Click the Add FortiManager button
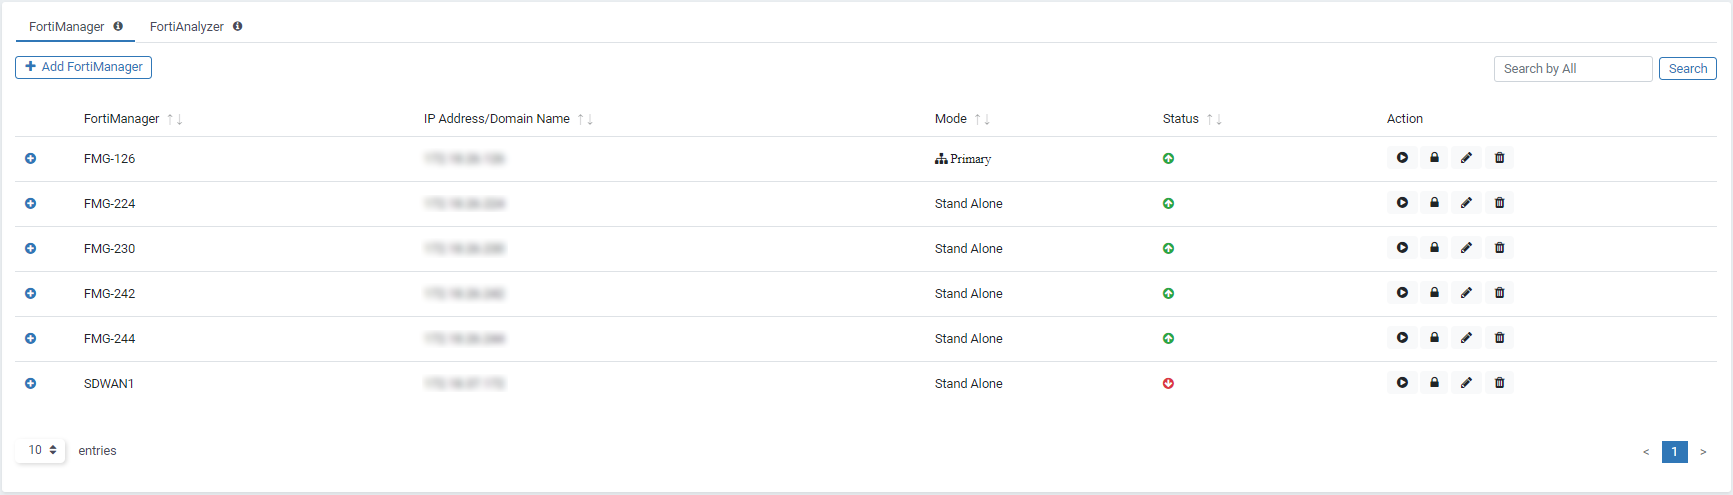 click(x=83, y=67)
